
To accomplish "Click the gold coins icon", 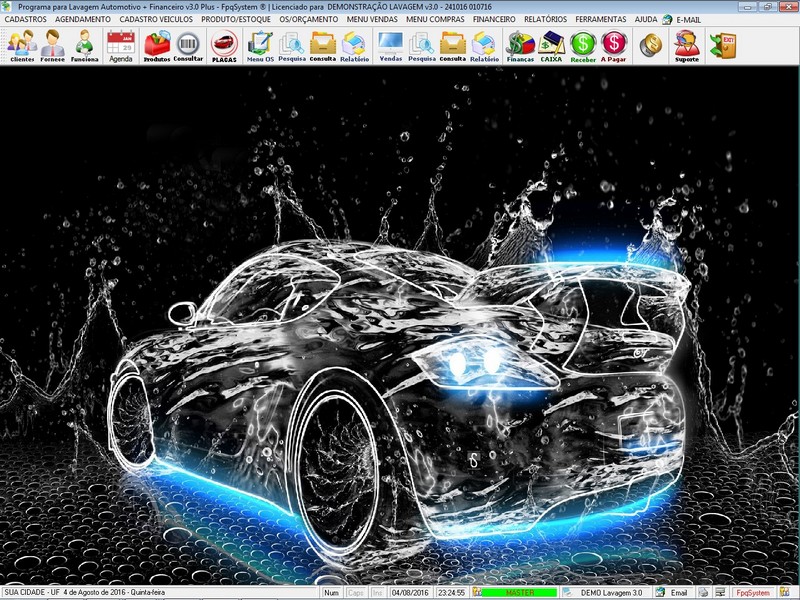I will coord(651,45).
